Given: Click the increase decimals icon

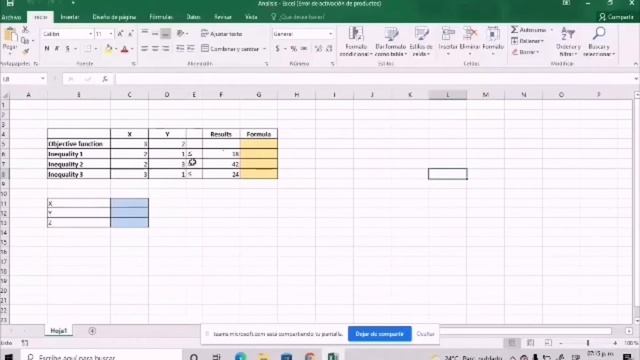Looking at the screenshot, I should pos(318,49).
